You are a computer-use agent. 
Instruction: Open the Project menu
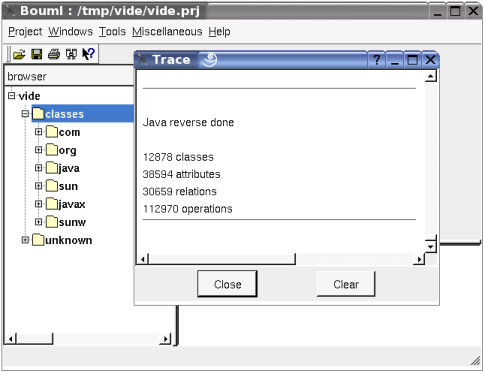pos(25,32)
